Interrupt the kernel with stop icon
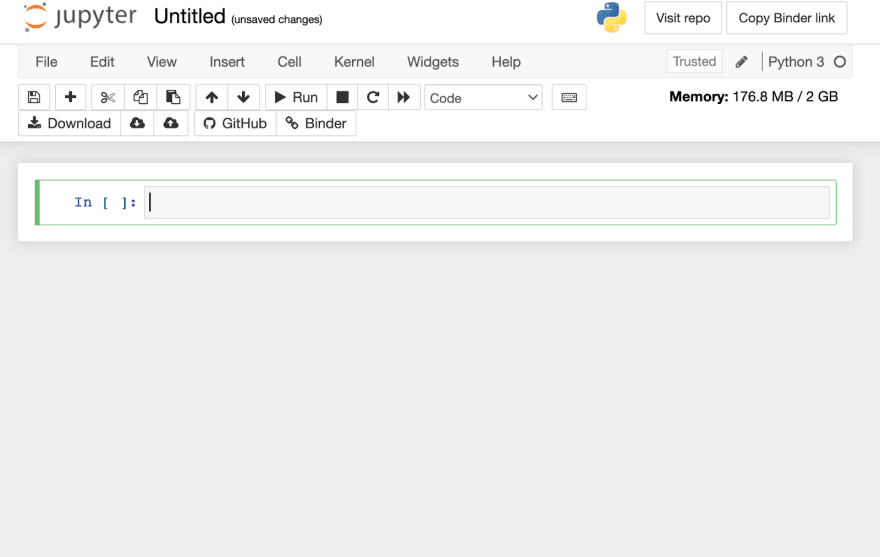 [x=342, y=97]
